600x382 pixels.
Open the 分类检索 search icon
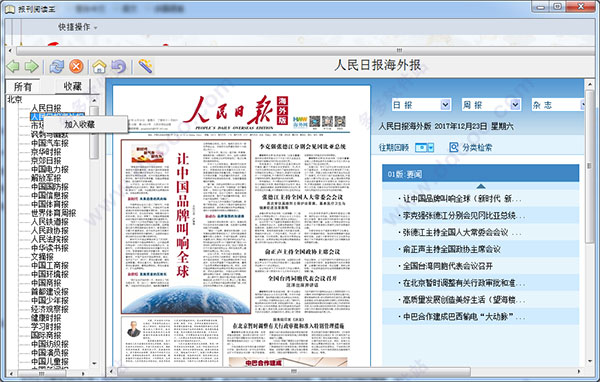point(453,147)
